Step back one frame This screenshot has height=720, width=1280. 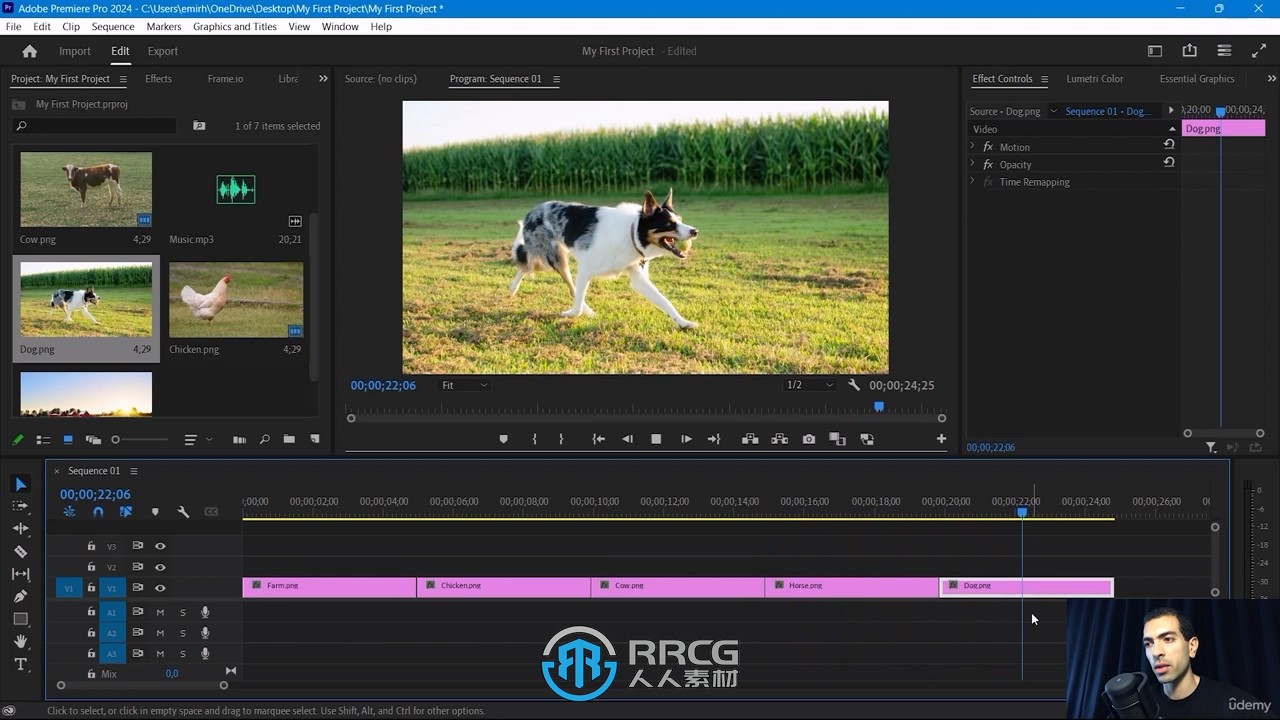click(x=627, y=439)
